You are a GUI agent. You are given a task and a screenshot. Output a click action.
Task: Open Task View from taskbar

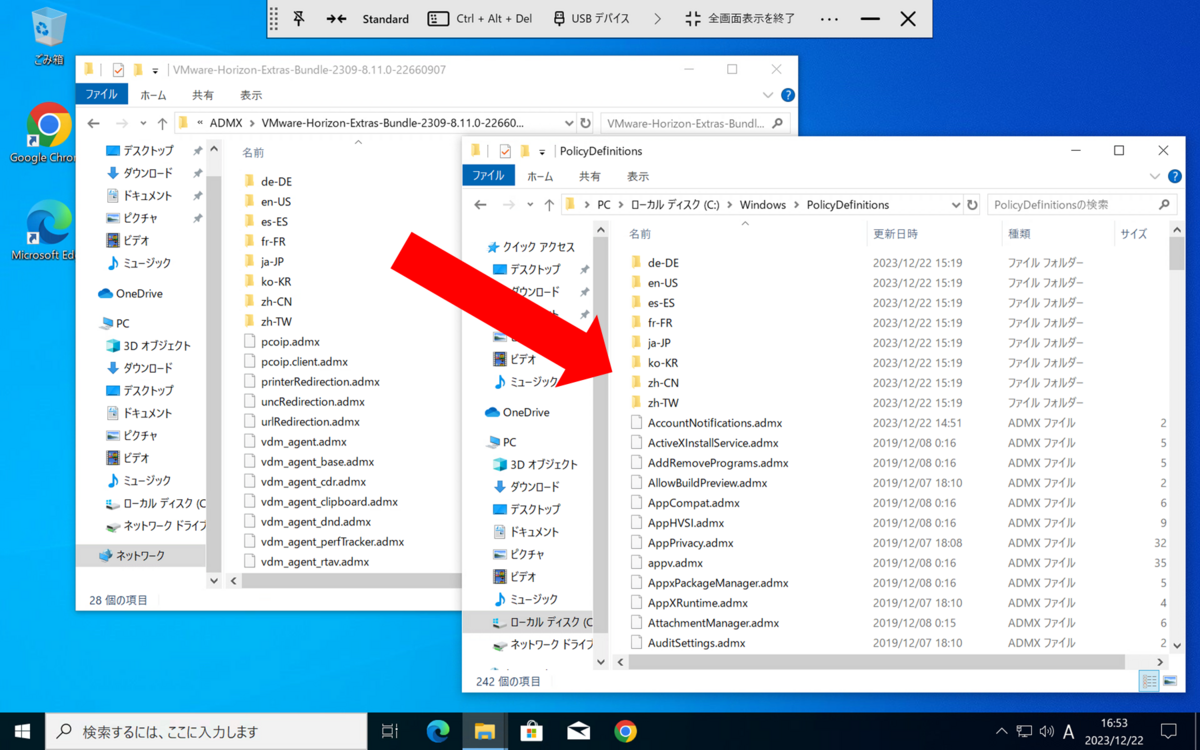click(390, 731)
